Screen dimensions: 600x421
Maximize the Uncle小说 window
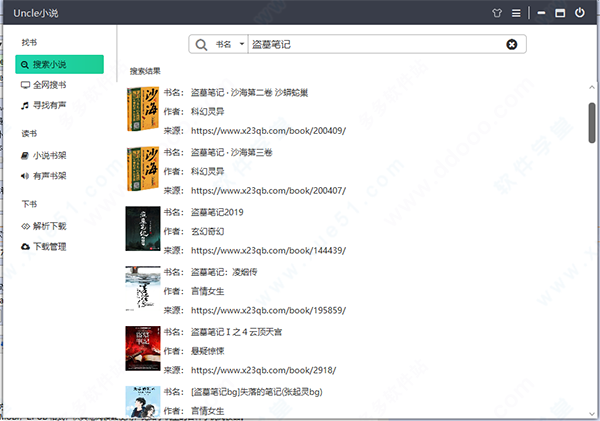[560, 13]
